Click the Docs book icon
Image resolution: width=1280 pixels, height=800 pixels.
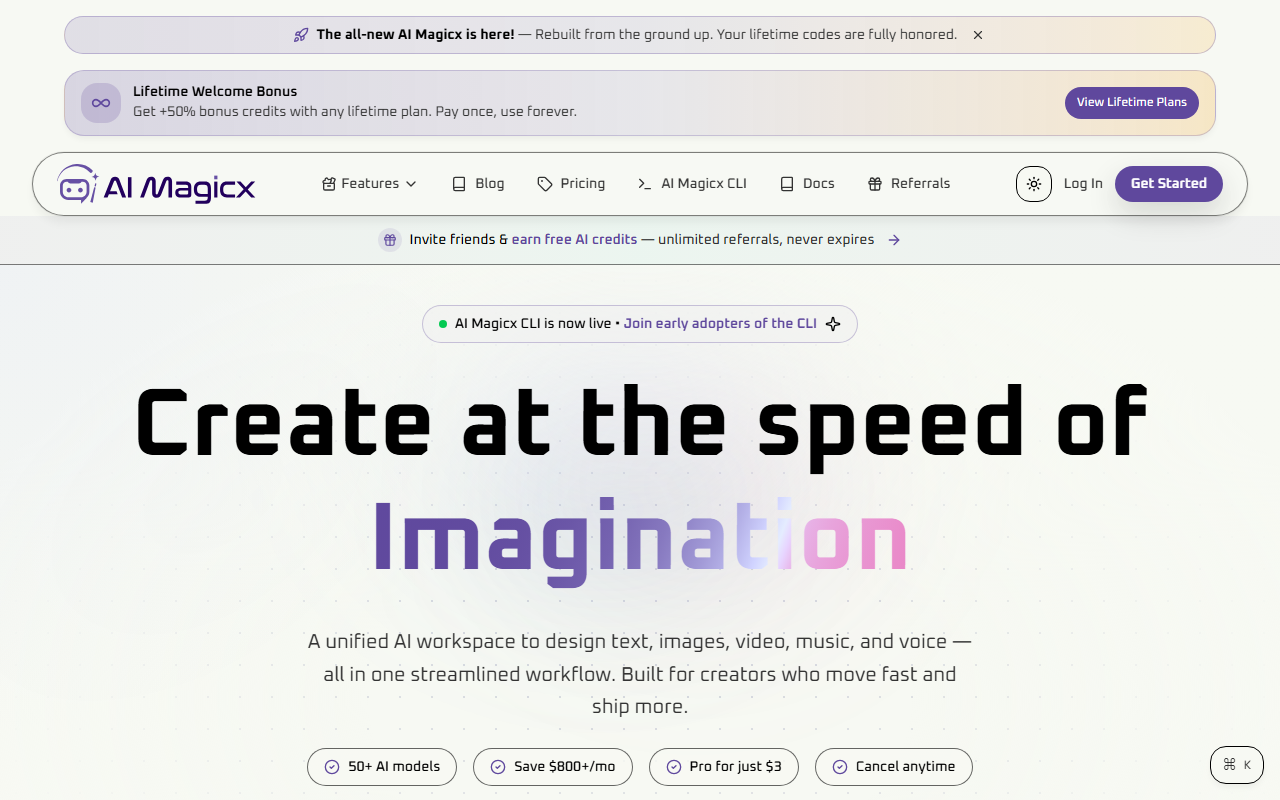(x=787, y=184)
